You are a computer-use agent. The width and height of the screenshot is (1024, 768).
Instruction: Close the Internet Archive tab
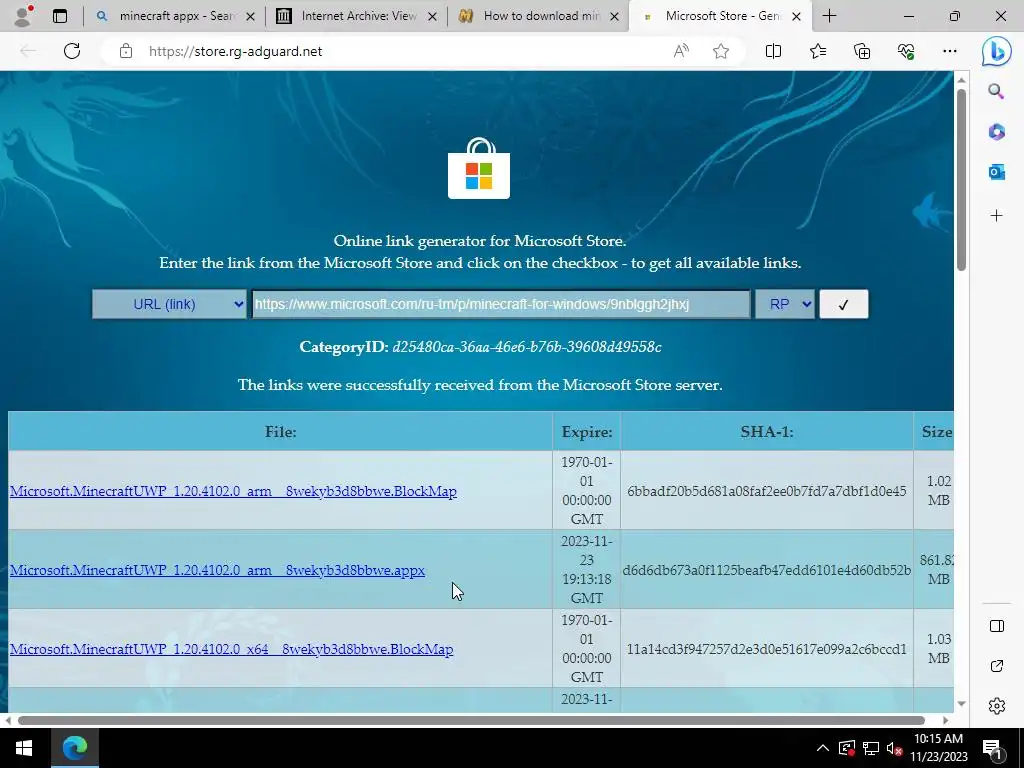[x=432, y=17]
